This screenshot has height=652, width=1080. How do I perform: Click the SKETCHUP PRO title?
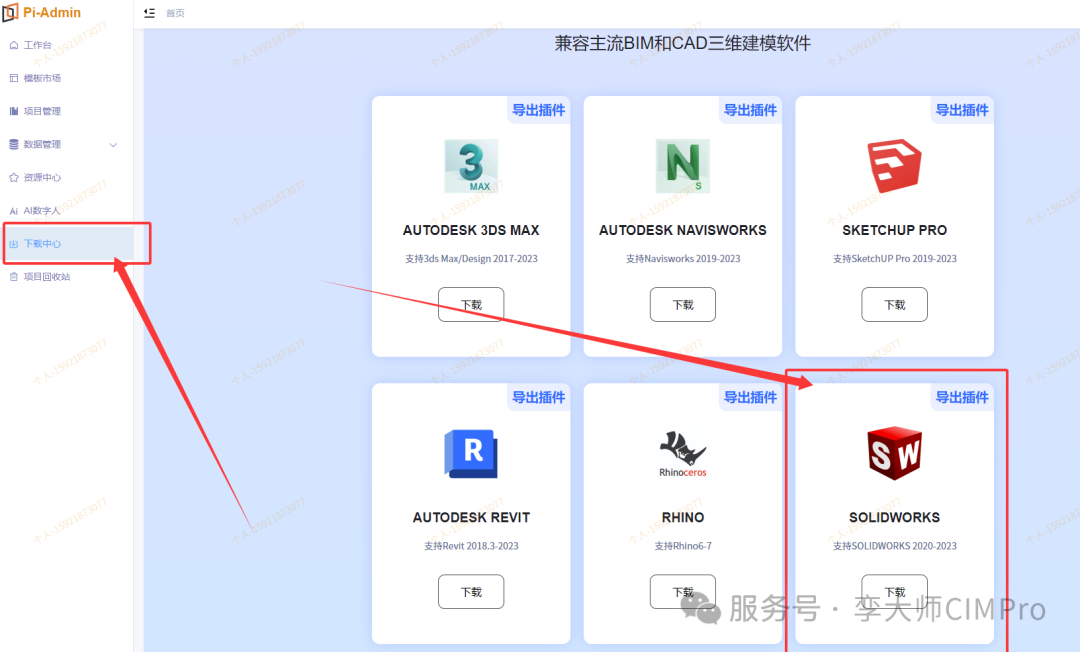point(894,230)
